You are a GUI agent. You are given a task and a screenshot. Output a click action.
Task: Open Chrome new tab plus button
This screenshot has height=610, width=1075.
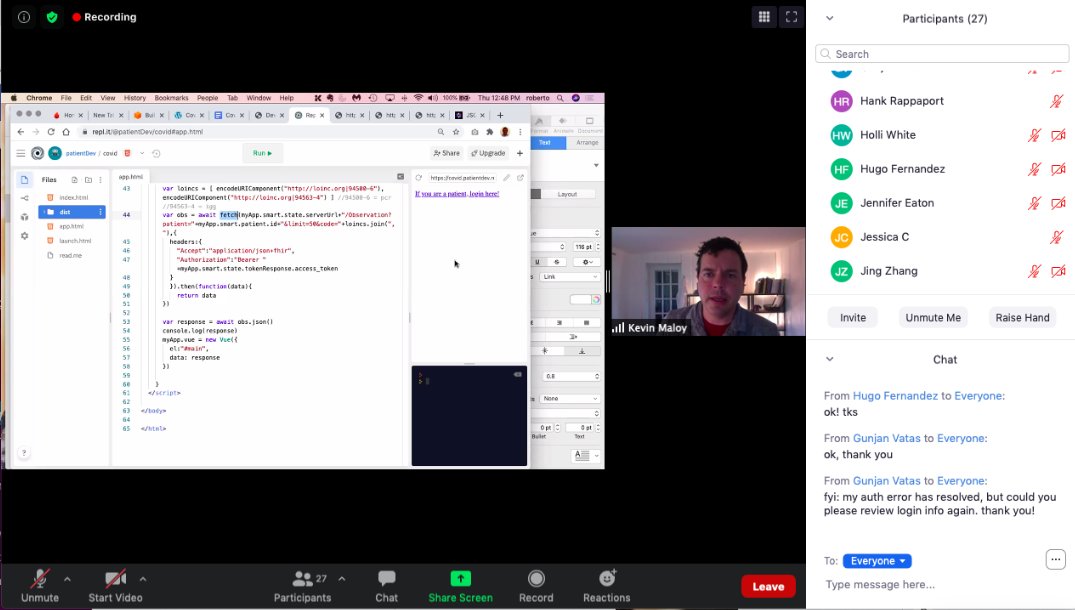click(500, 115)
